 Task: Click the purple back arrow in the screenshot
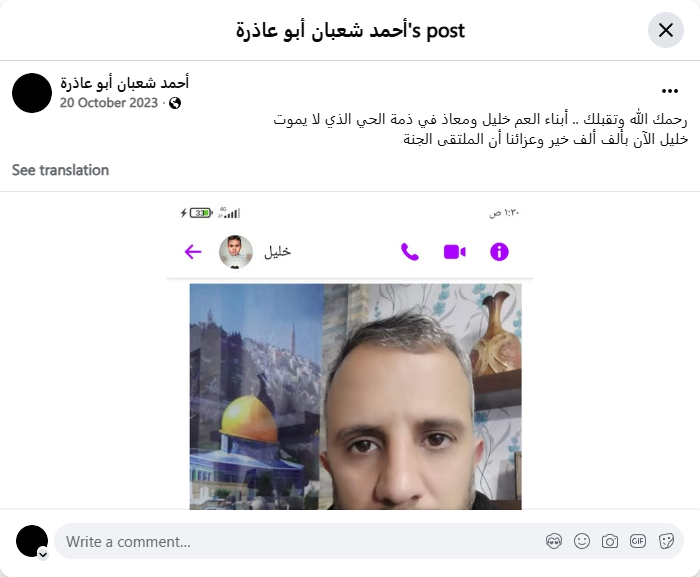193,252
